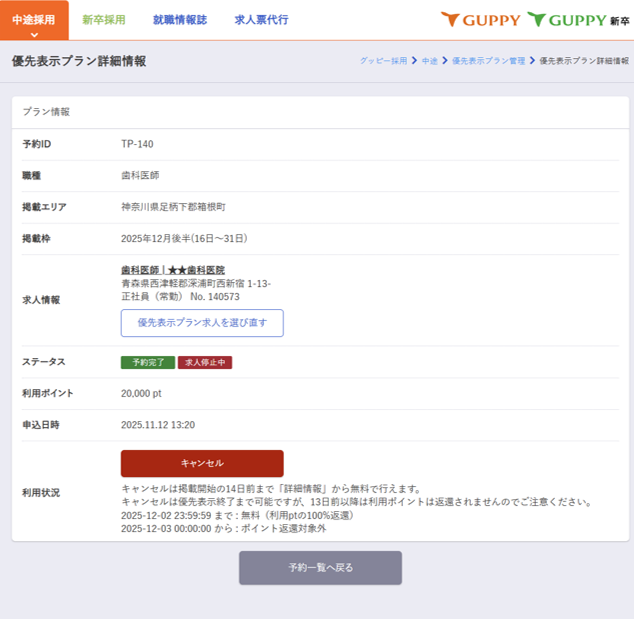
Task: Open 優先表示プラン管理 breadcrumb link
Action: (488, 61)
